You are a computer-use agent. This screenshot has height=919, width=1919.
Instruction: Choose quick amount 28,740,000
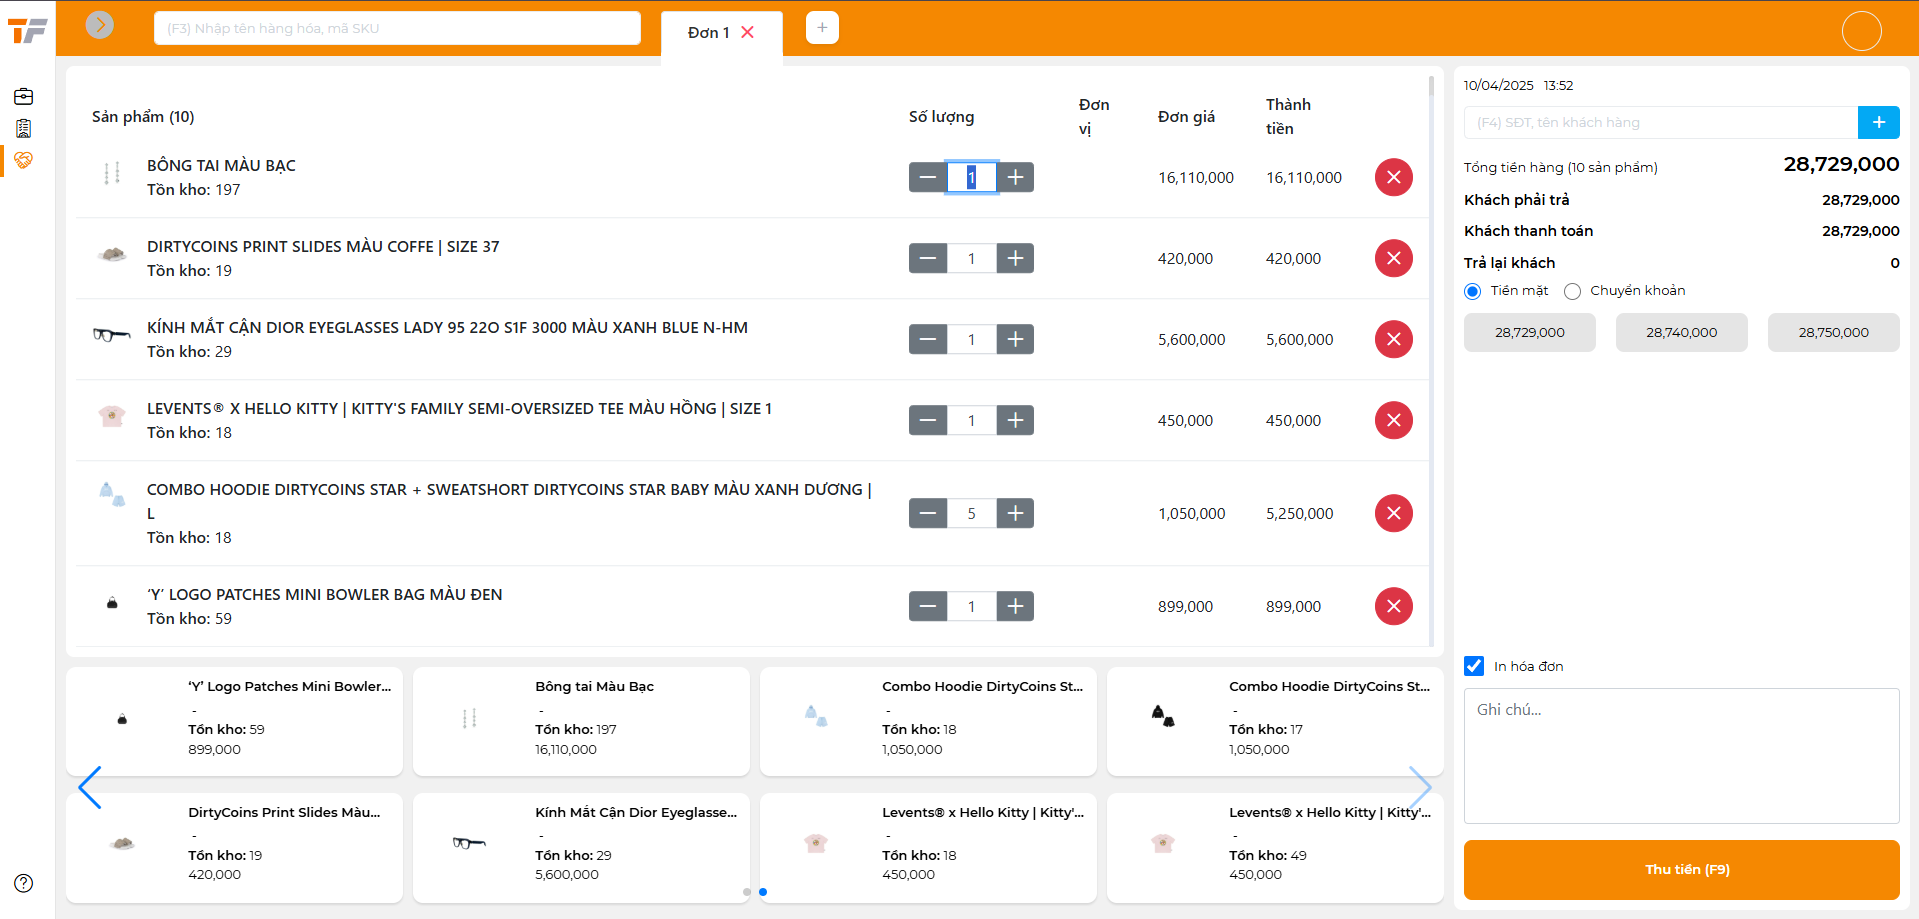1681,333
